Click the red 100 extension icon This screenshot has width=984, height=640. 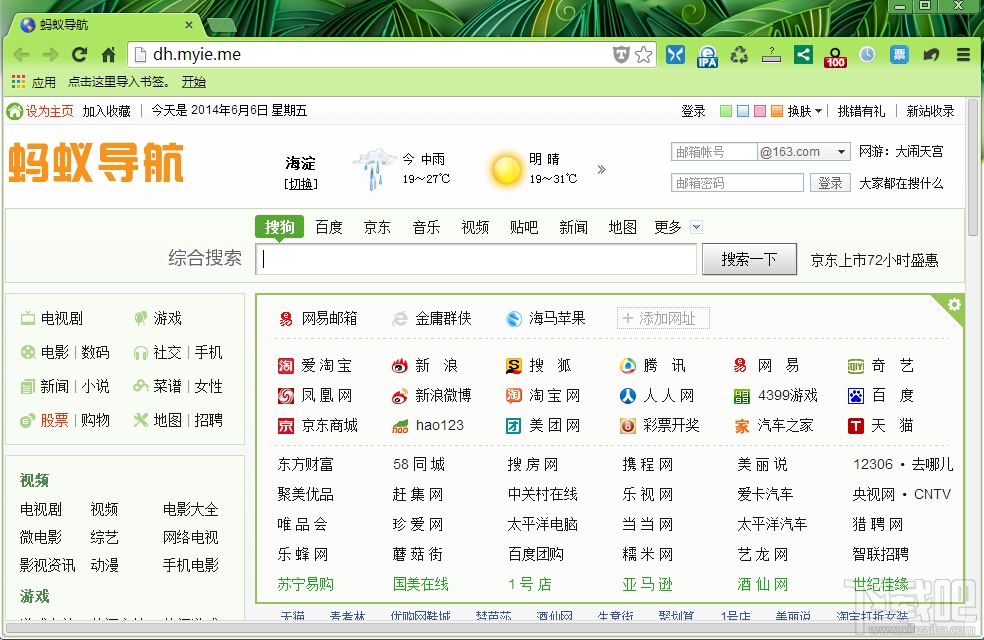pyautogui.click(x=835, y=56)
